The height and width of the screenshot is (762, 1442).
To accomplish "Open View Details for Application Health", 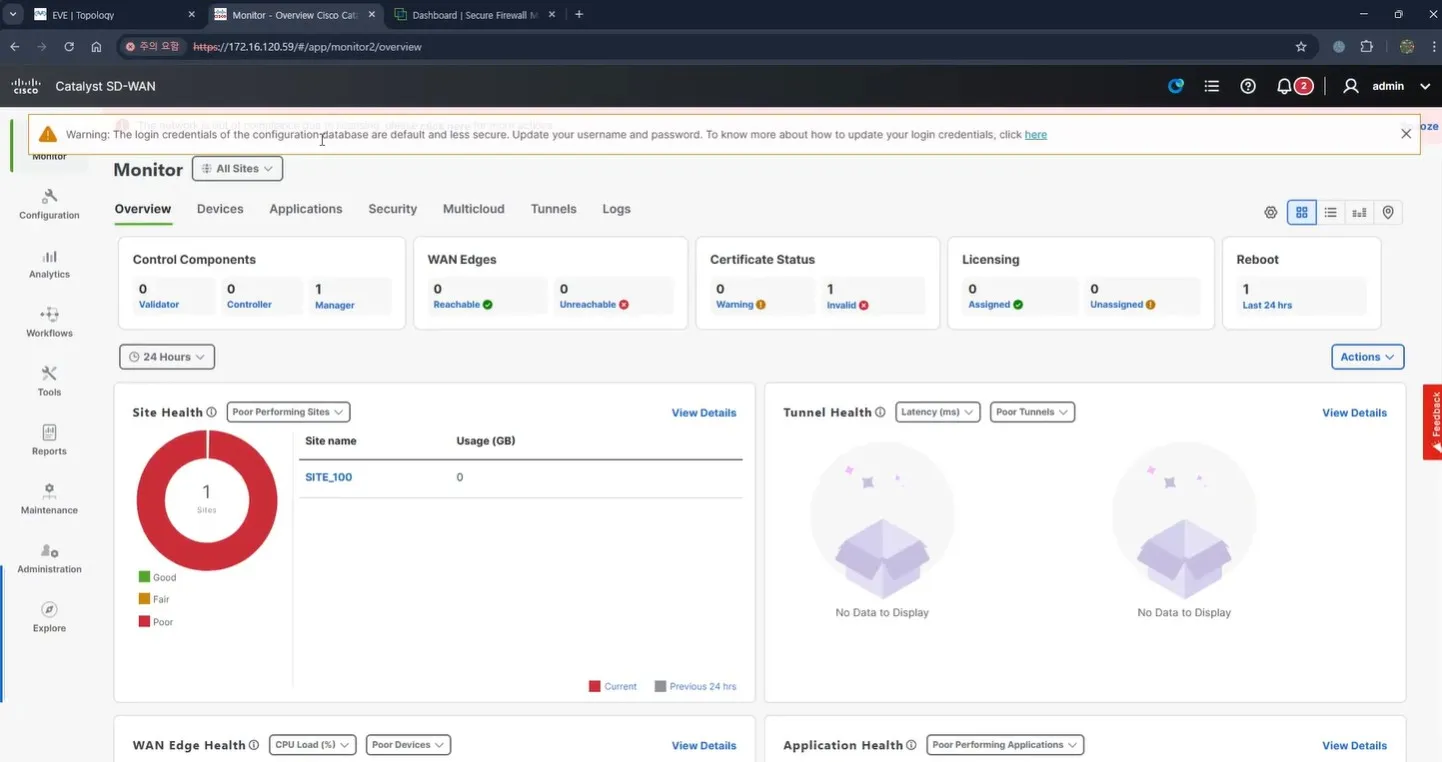I will click(1354, 746).
